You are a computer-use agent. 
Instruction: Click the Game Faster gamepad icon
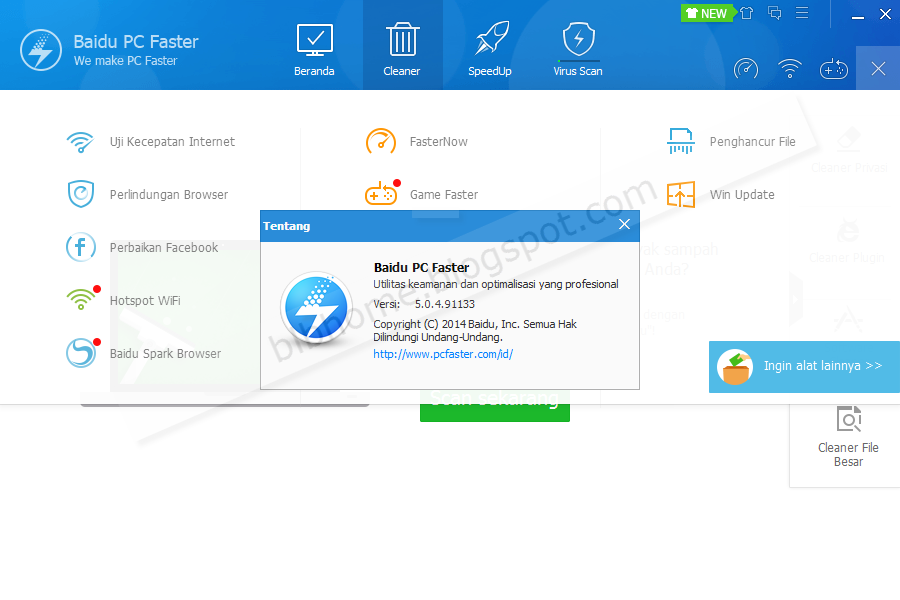click(382, 193)
